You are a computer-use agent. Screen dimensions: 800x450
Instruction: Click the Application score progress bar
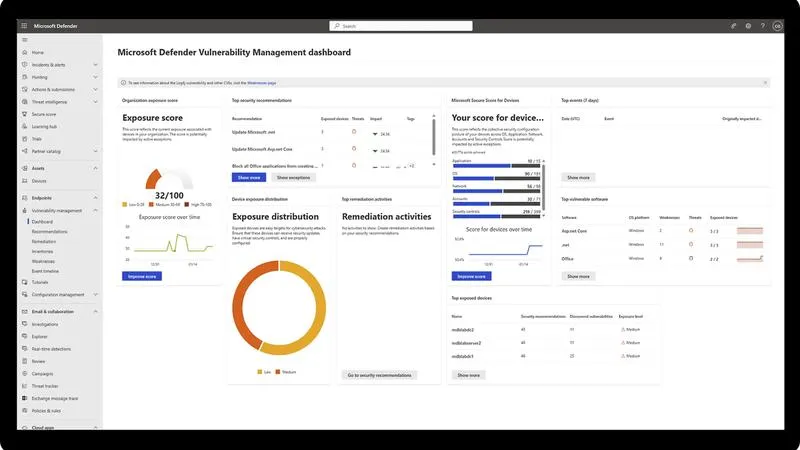click(496, 166)
